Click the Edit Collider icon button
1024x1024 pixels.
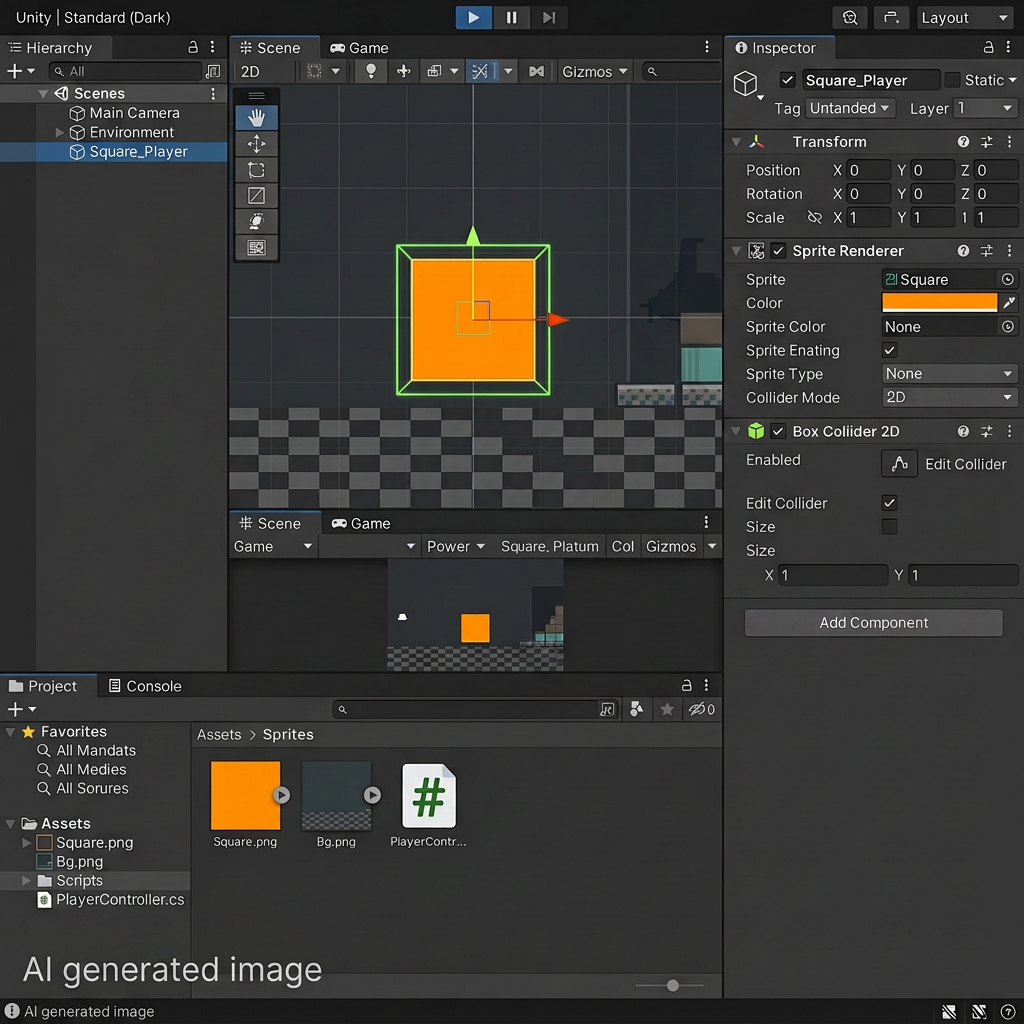click(x=899, y=464)
